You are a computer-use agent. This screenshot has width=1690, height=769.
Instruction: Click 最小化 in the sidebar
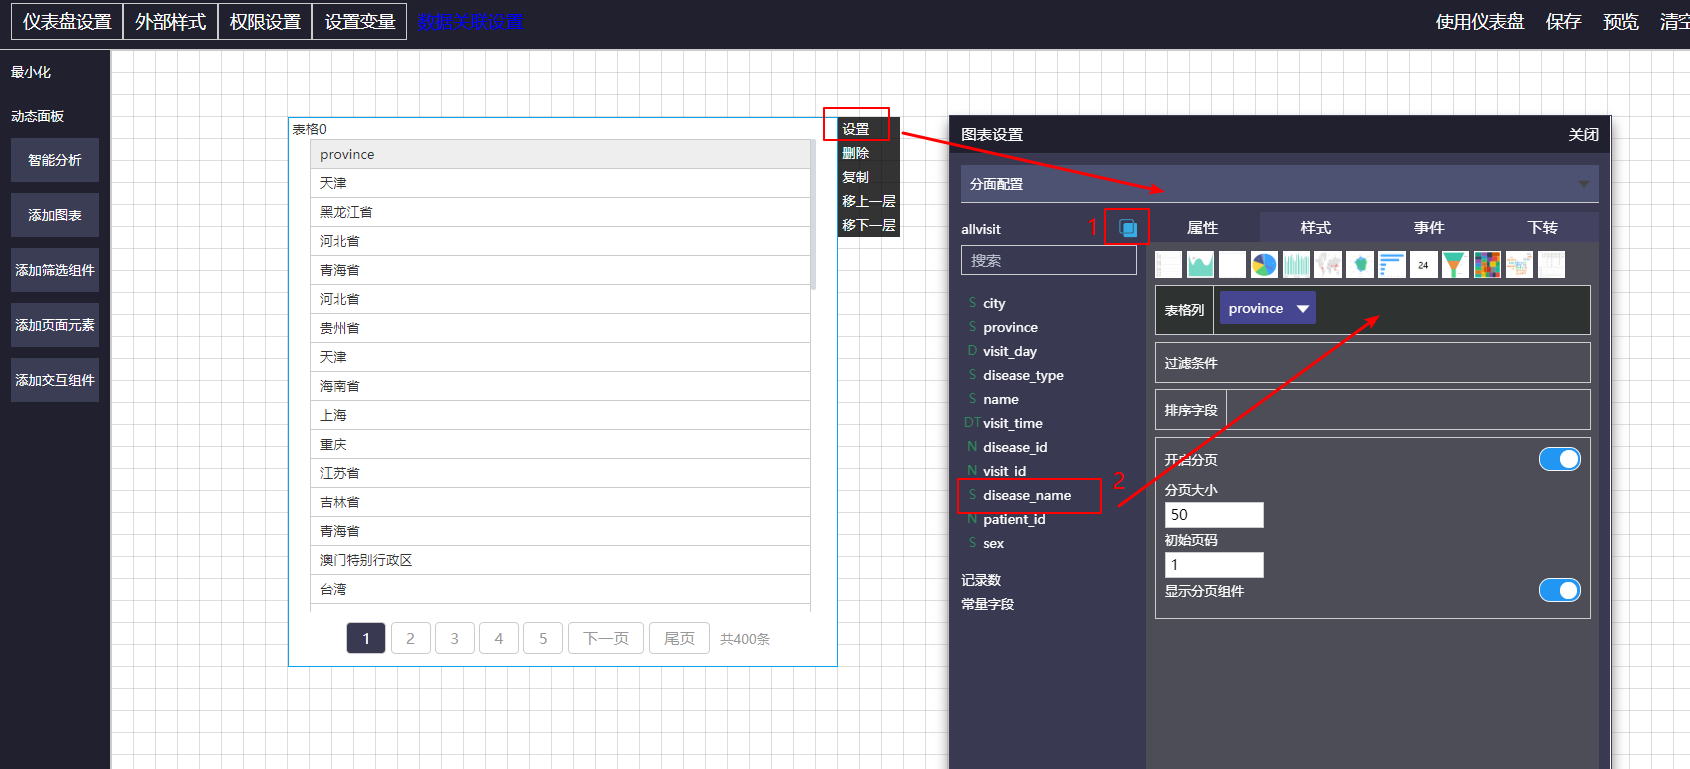(31, 72)
